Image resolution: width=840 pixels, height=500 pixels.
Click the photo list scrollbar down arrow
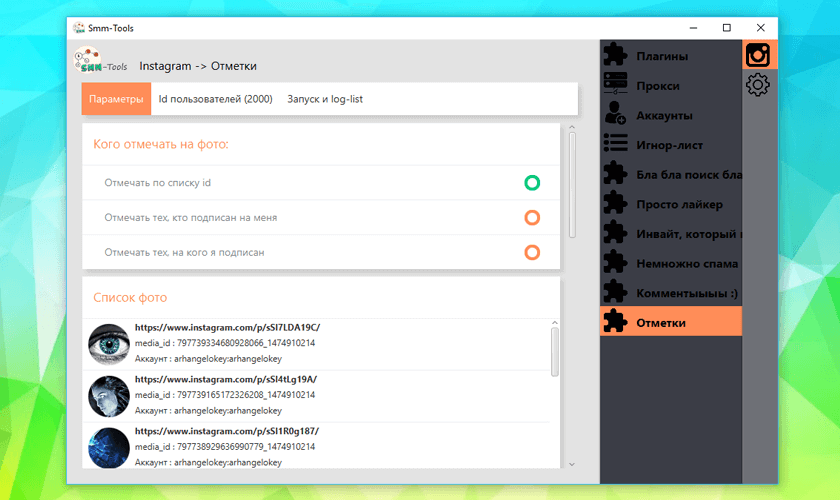click(571, 464)
